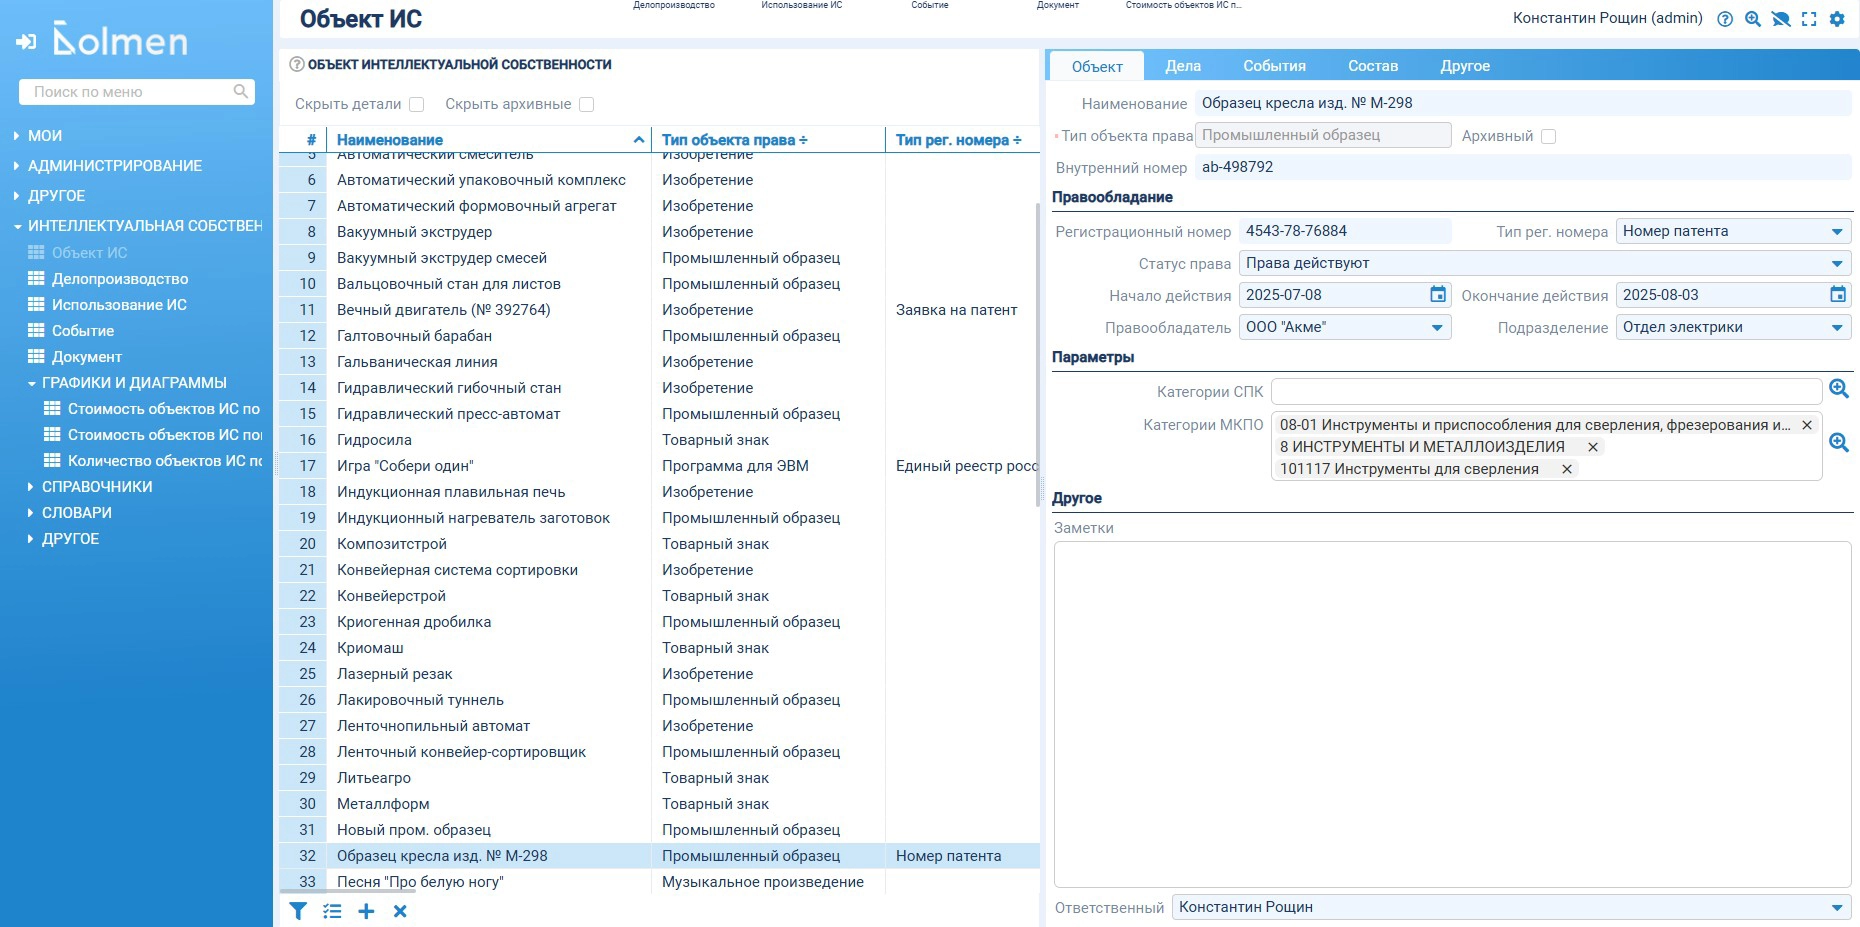Open the calendar for Начало действия
The height and width of the screenshot is (927, 1860).
click(x=1437, y=295)
